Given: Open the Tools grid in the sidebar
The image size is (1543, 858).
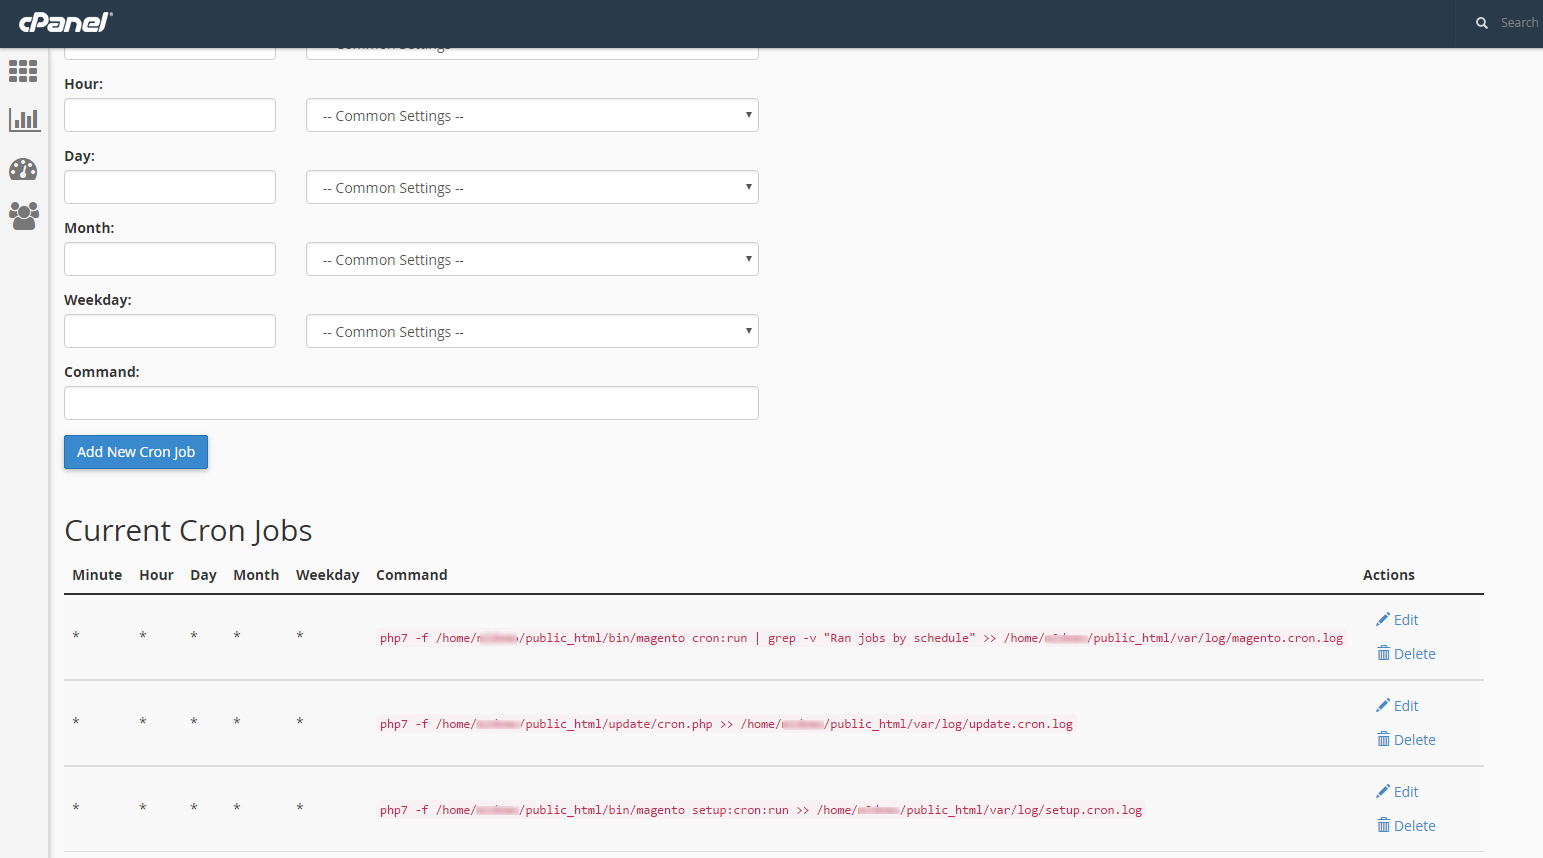Looking at the screenshot, I should [x=23, y=71].
